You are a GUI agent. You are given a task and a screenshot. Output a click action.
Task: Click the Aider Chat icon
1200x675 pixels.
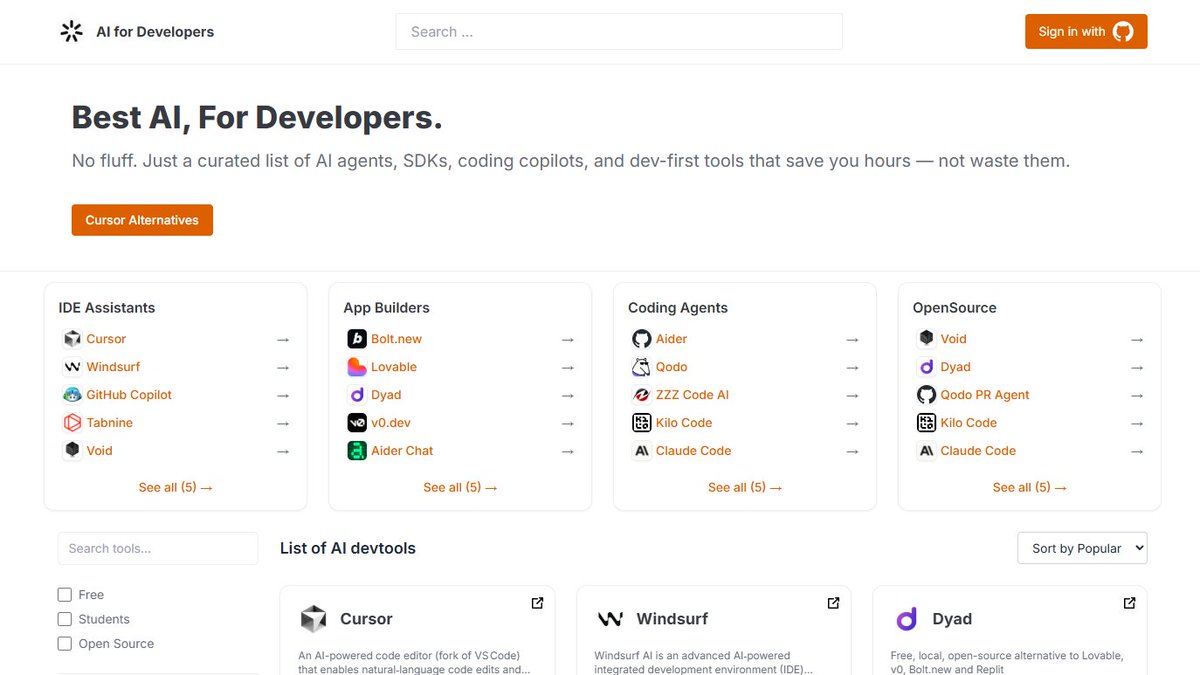click(357, 451)
